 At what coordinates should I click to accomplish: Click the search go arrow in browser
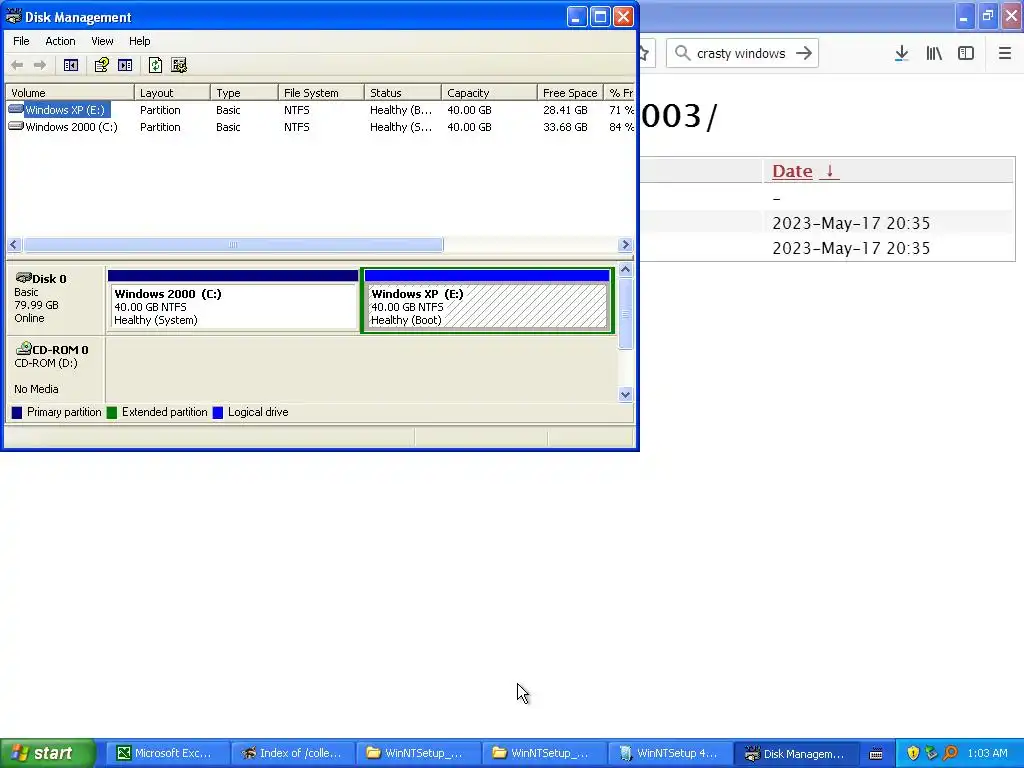pyautogui.click(x=804, y=54)
